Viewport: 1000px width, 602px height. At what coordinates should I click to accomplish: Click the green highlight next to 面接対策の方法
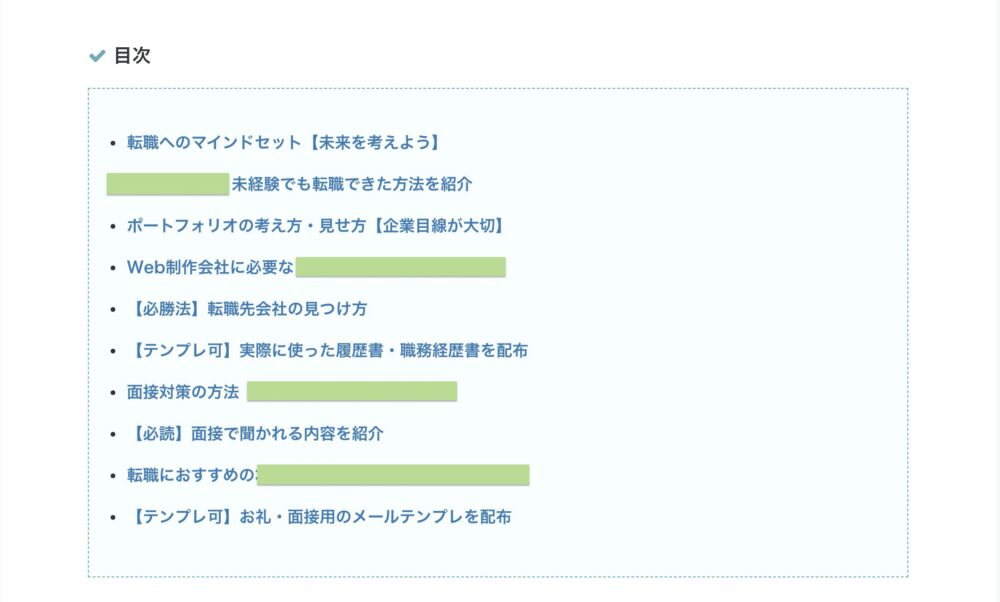tap(352, 392)
